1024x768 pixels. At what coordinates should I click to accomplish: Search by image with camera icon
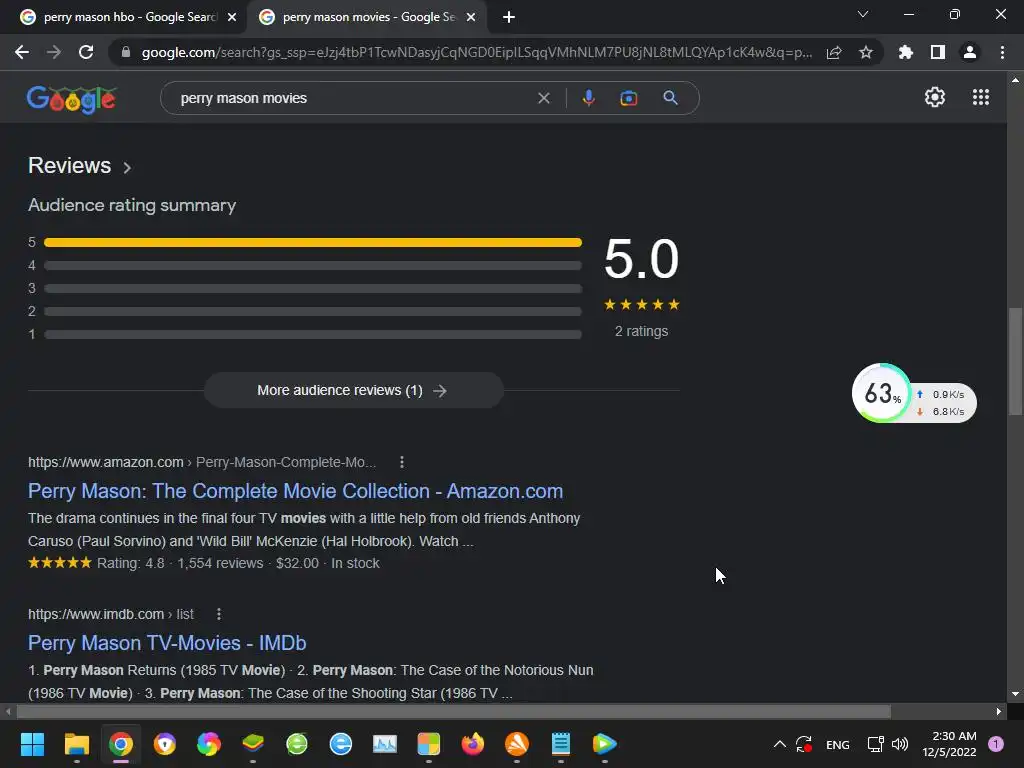point(629,98)
